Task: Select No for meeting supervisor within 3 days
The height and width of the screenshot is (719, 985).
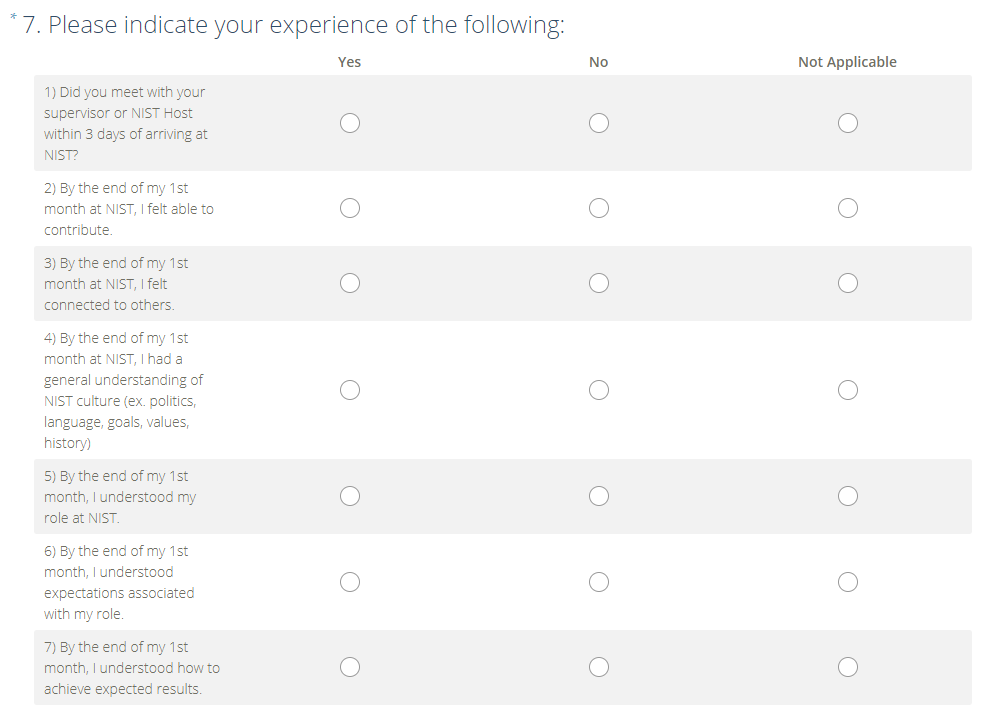Action: point(599,123)
